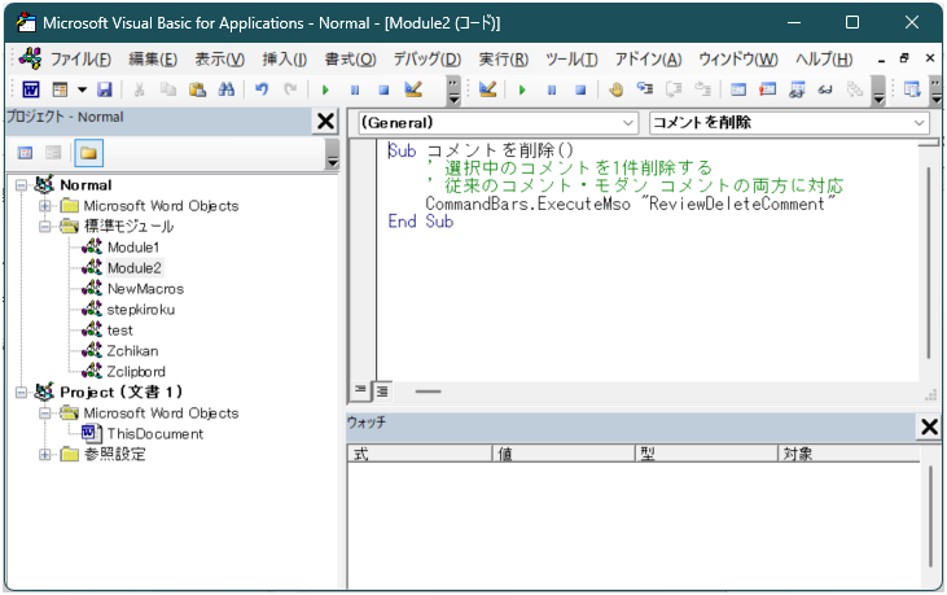The image size is (947, 595).
Task: Open the 表示(V) menu
Action: 219,59
